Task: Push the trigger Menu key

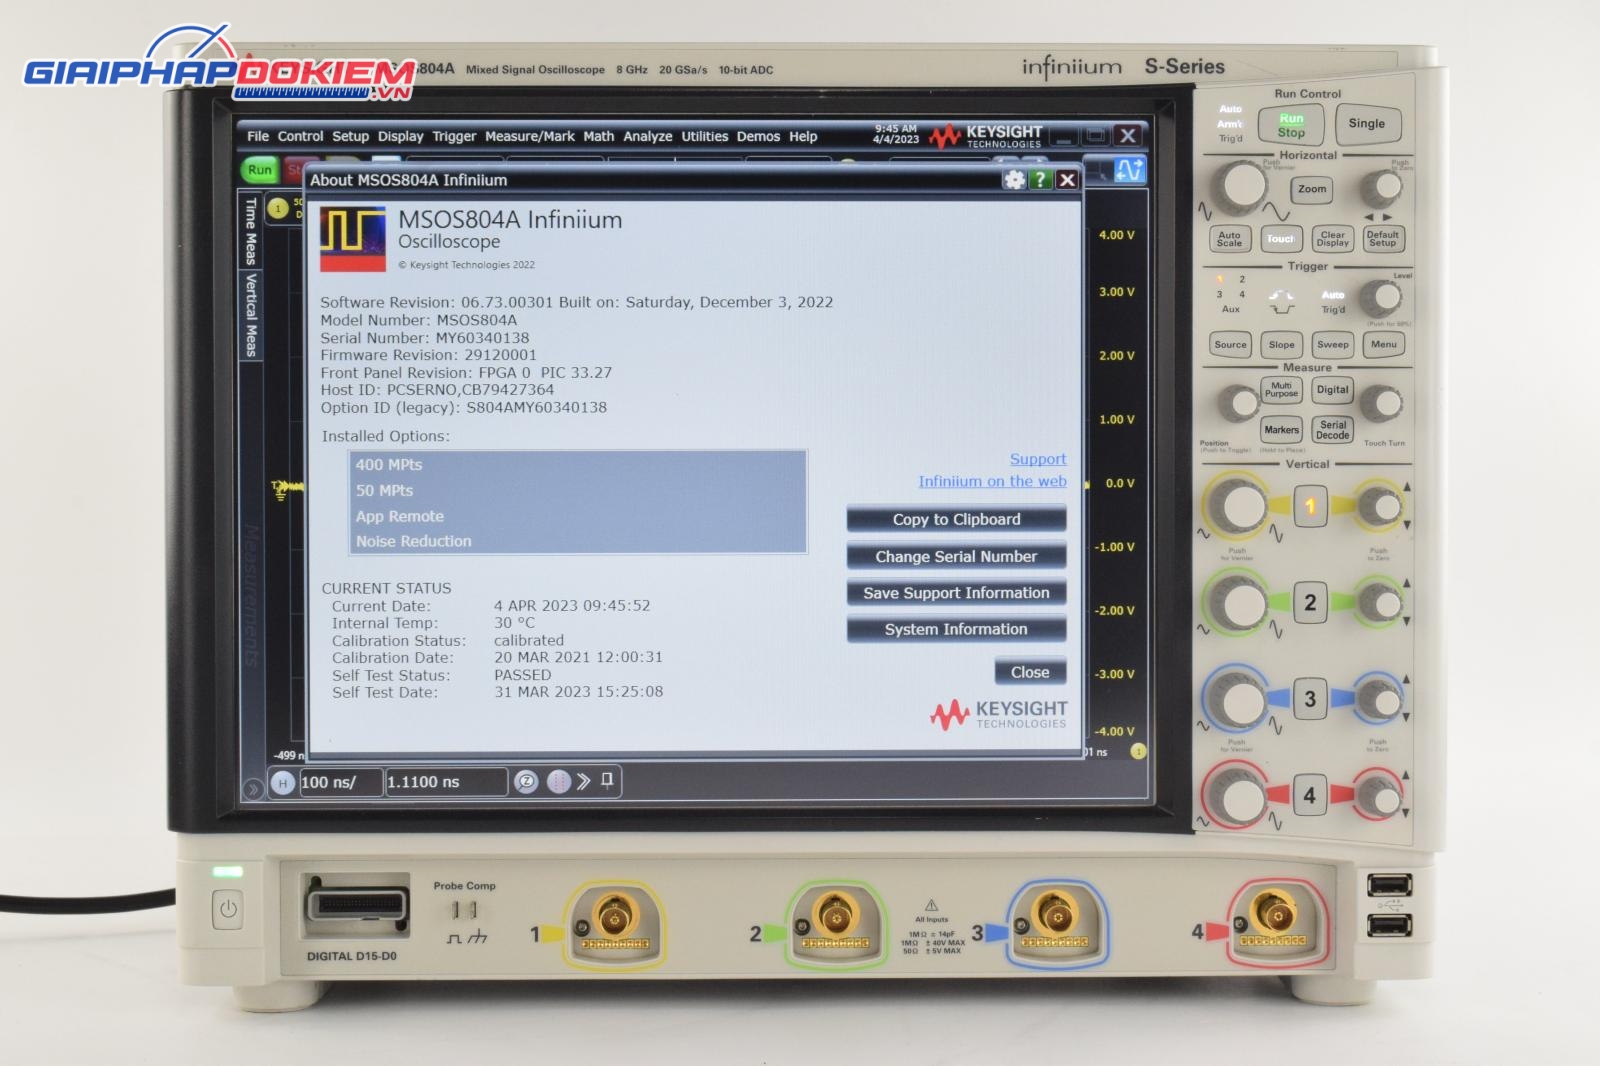Action: [1384, 345]
